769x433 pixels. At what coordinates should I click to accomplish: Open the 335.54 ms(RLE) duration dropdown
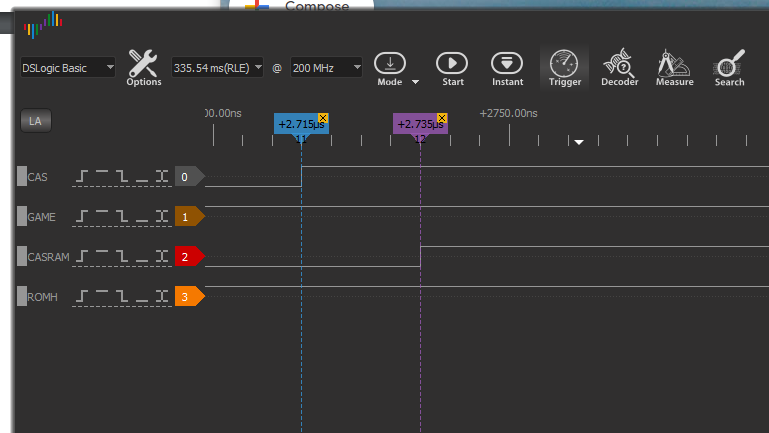tap(217, 68)
